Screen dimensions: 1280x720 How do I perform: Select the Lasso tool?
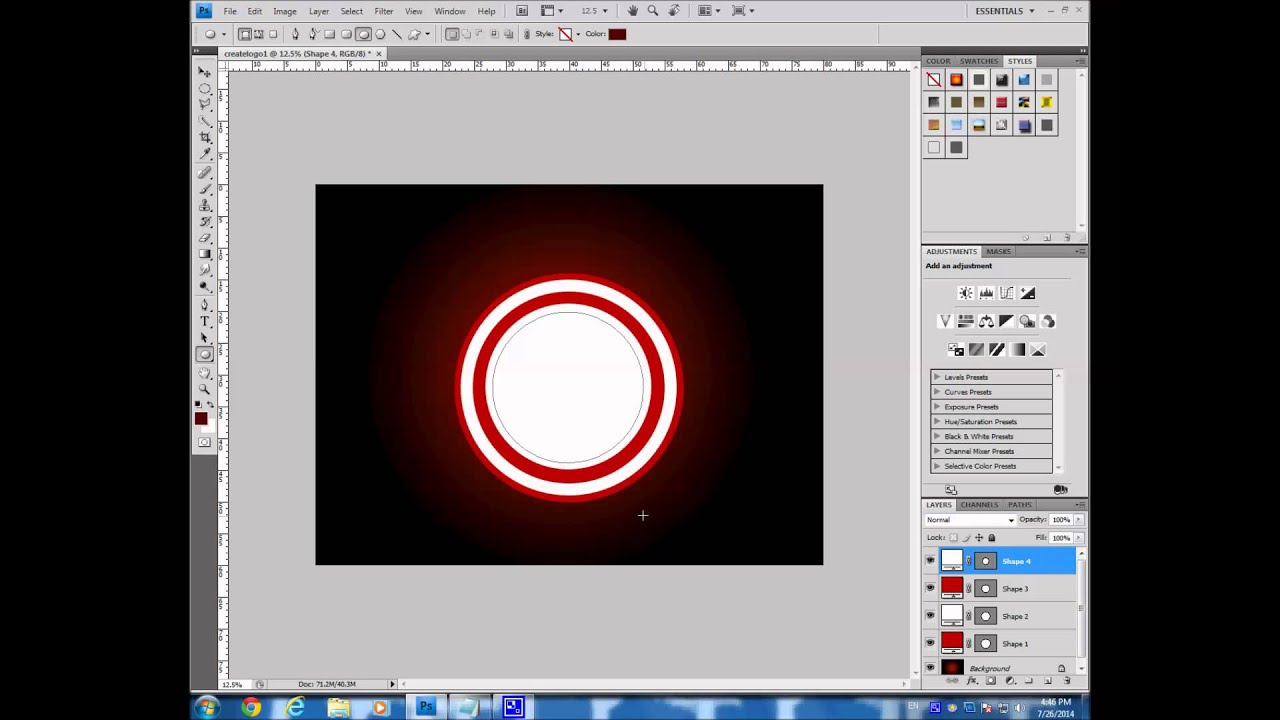[x=205, y=104]
